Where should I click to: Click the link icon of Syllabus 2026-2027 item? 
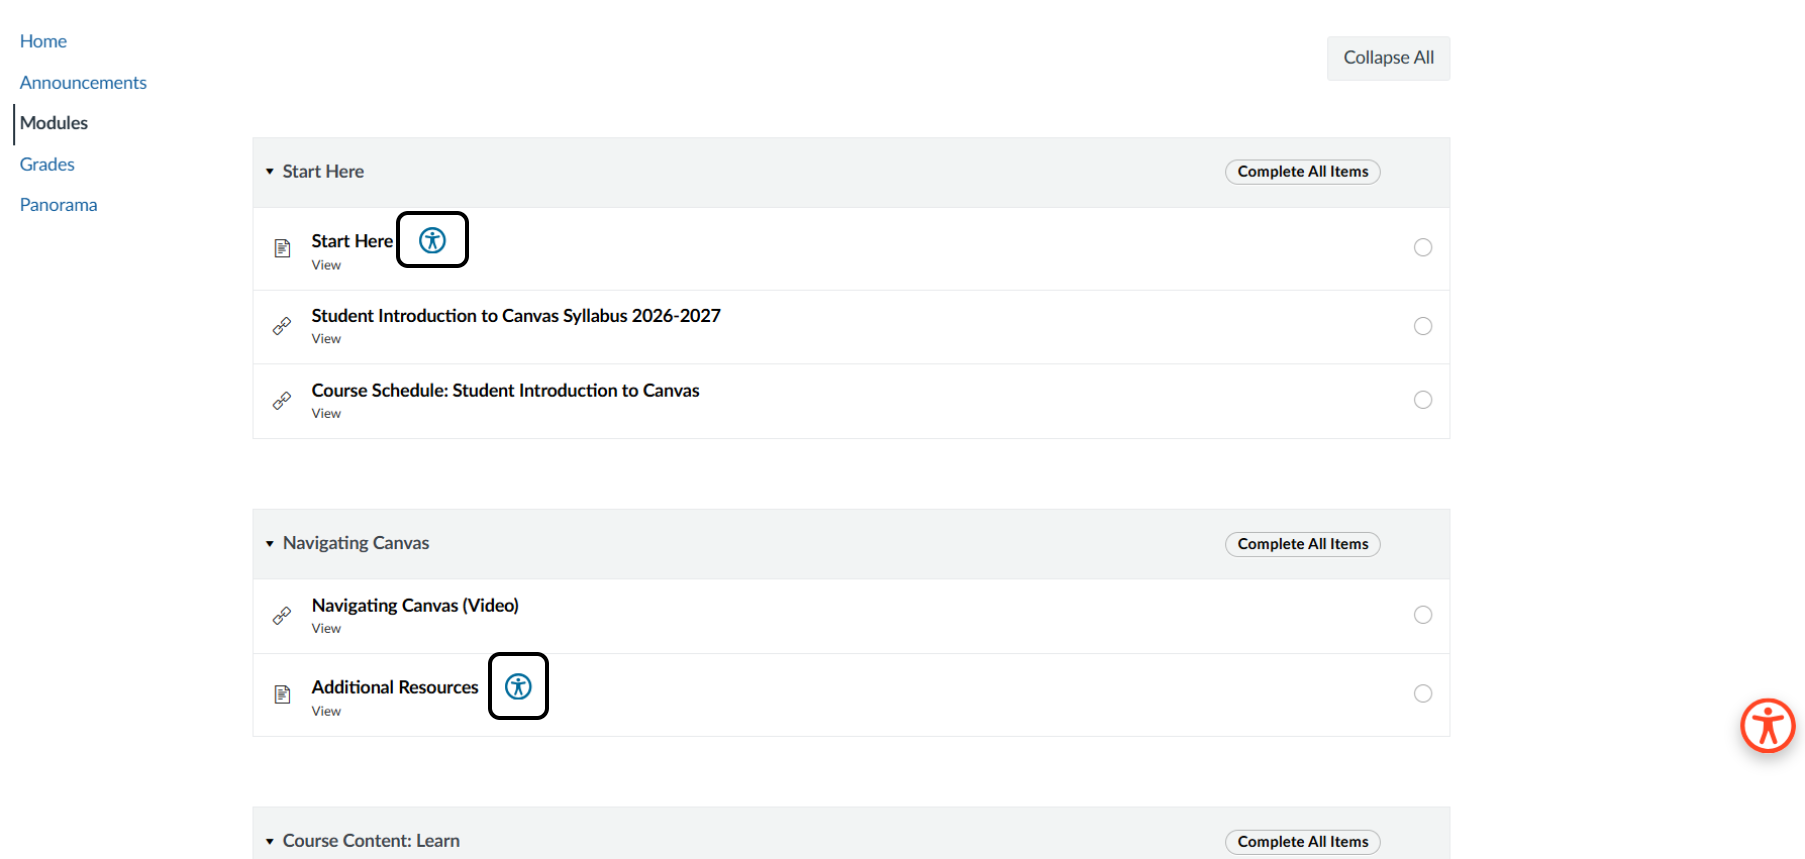pyautogui.click(x=283, y=326)
